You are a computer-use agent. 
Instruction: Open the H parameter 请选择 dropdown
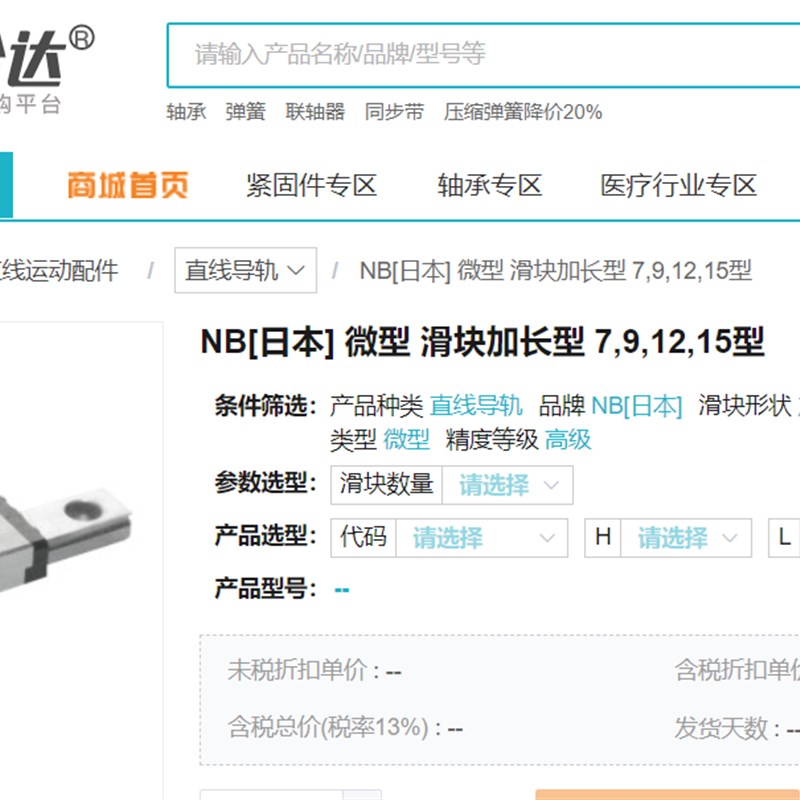tap(686, 538)
